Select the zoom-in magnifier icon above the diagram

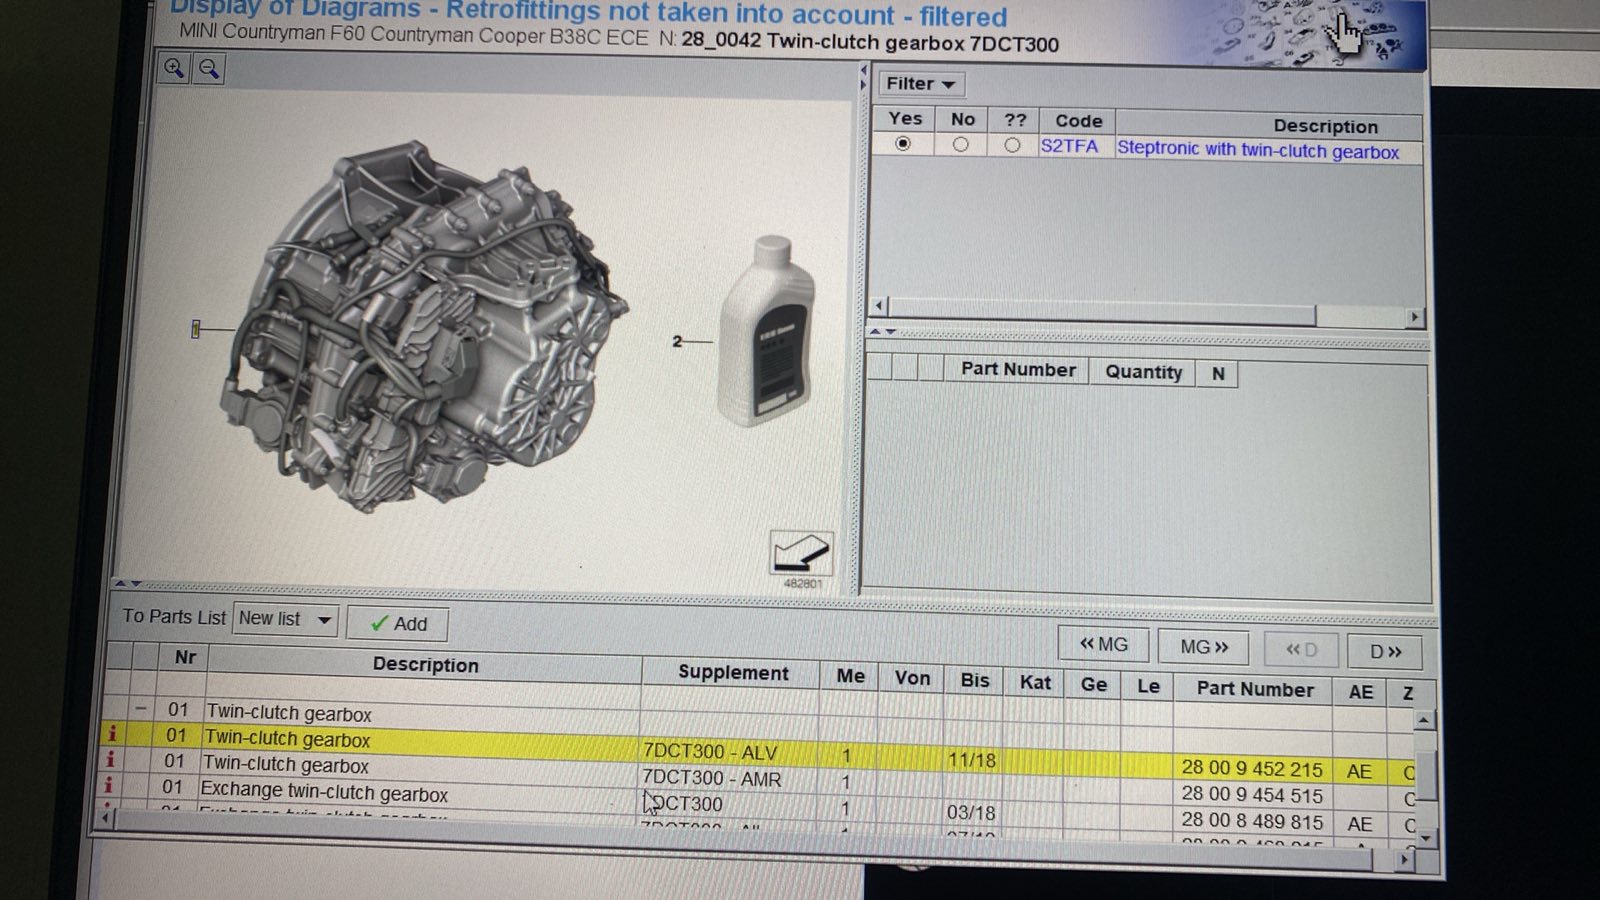pos(174,68)
